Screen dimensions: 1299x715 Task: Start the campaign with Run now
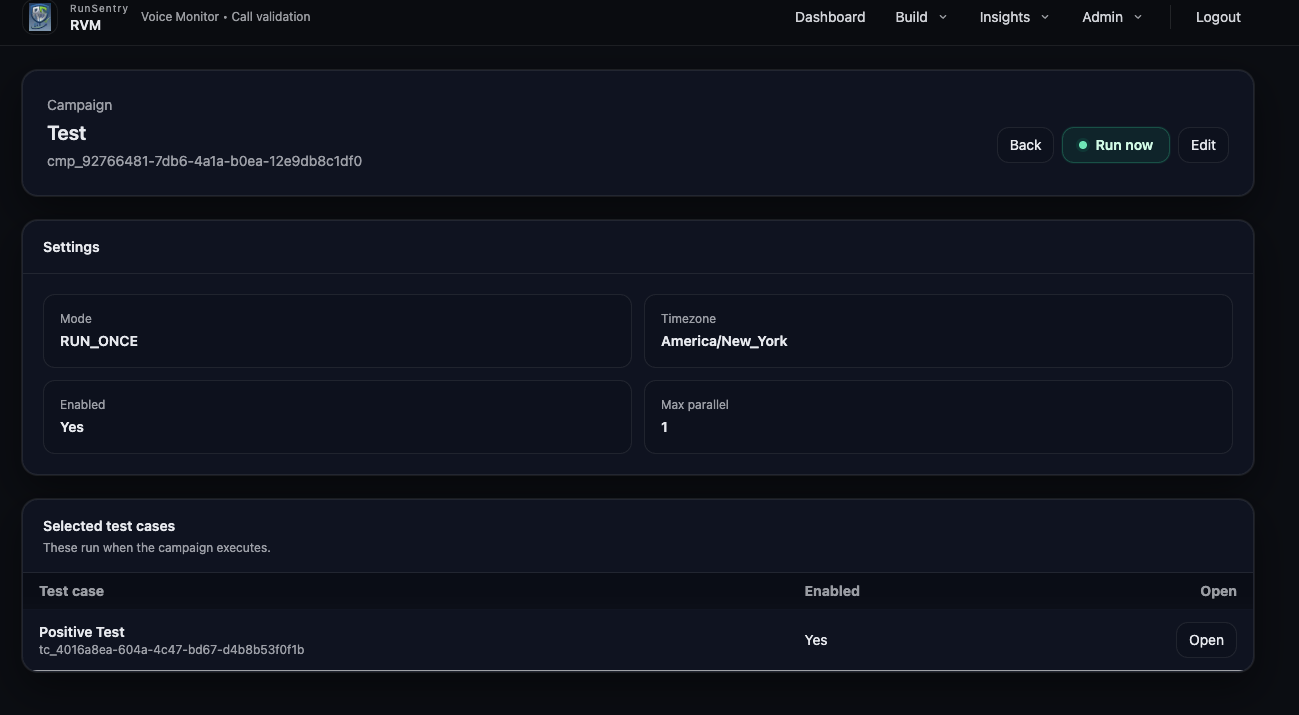click(x=1115, y=145)
